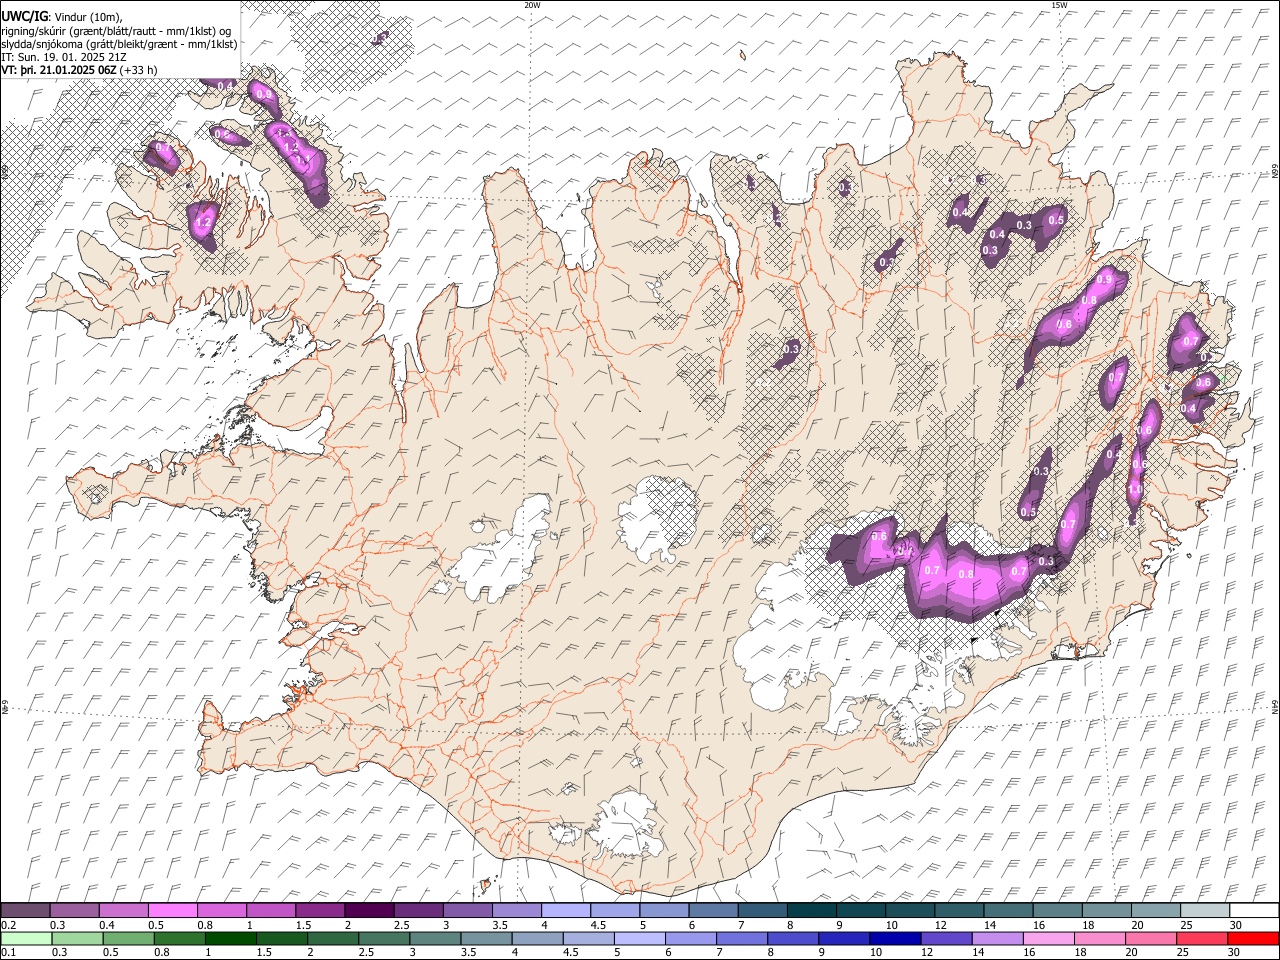The image size is (1280, 960).
Task: Select the bright pink 0.5–0.8 swatch in upper legend
Action: pyautogui.click(x=173, y=910)
